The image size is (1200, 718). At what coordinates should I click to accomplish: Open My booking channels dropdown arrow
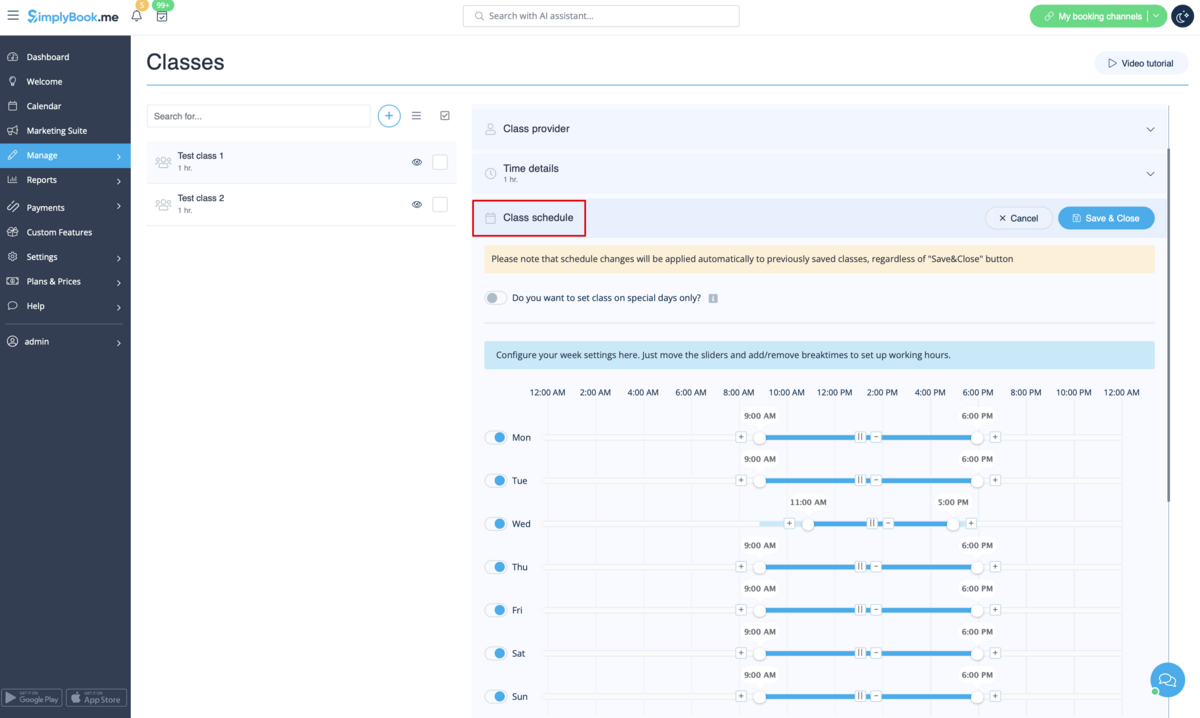[x=1156, y=16]
